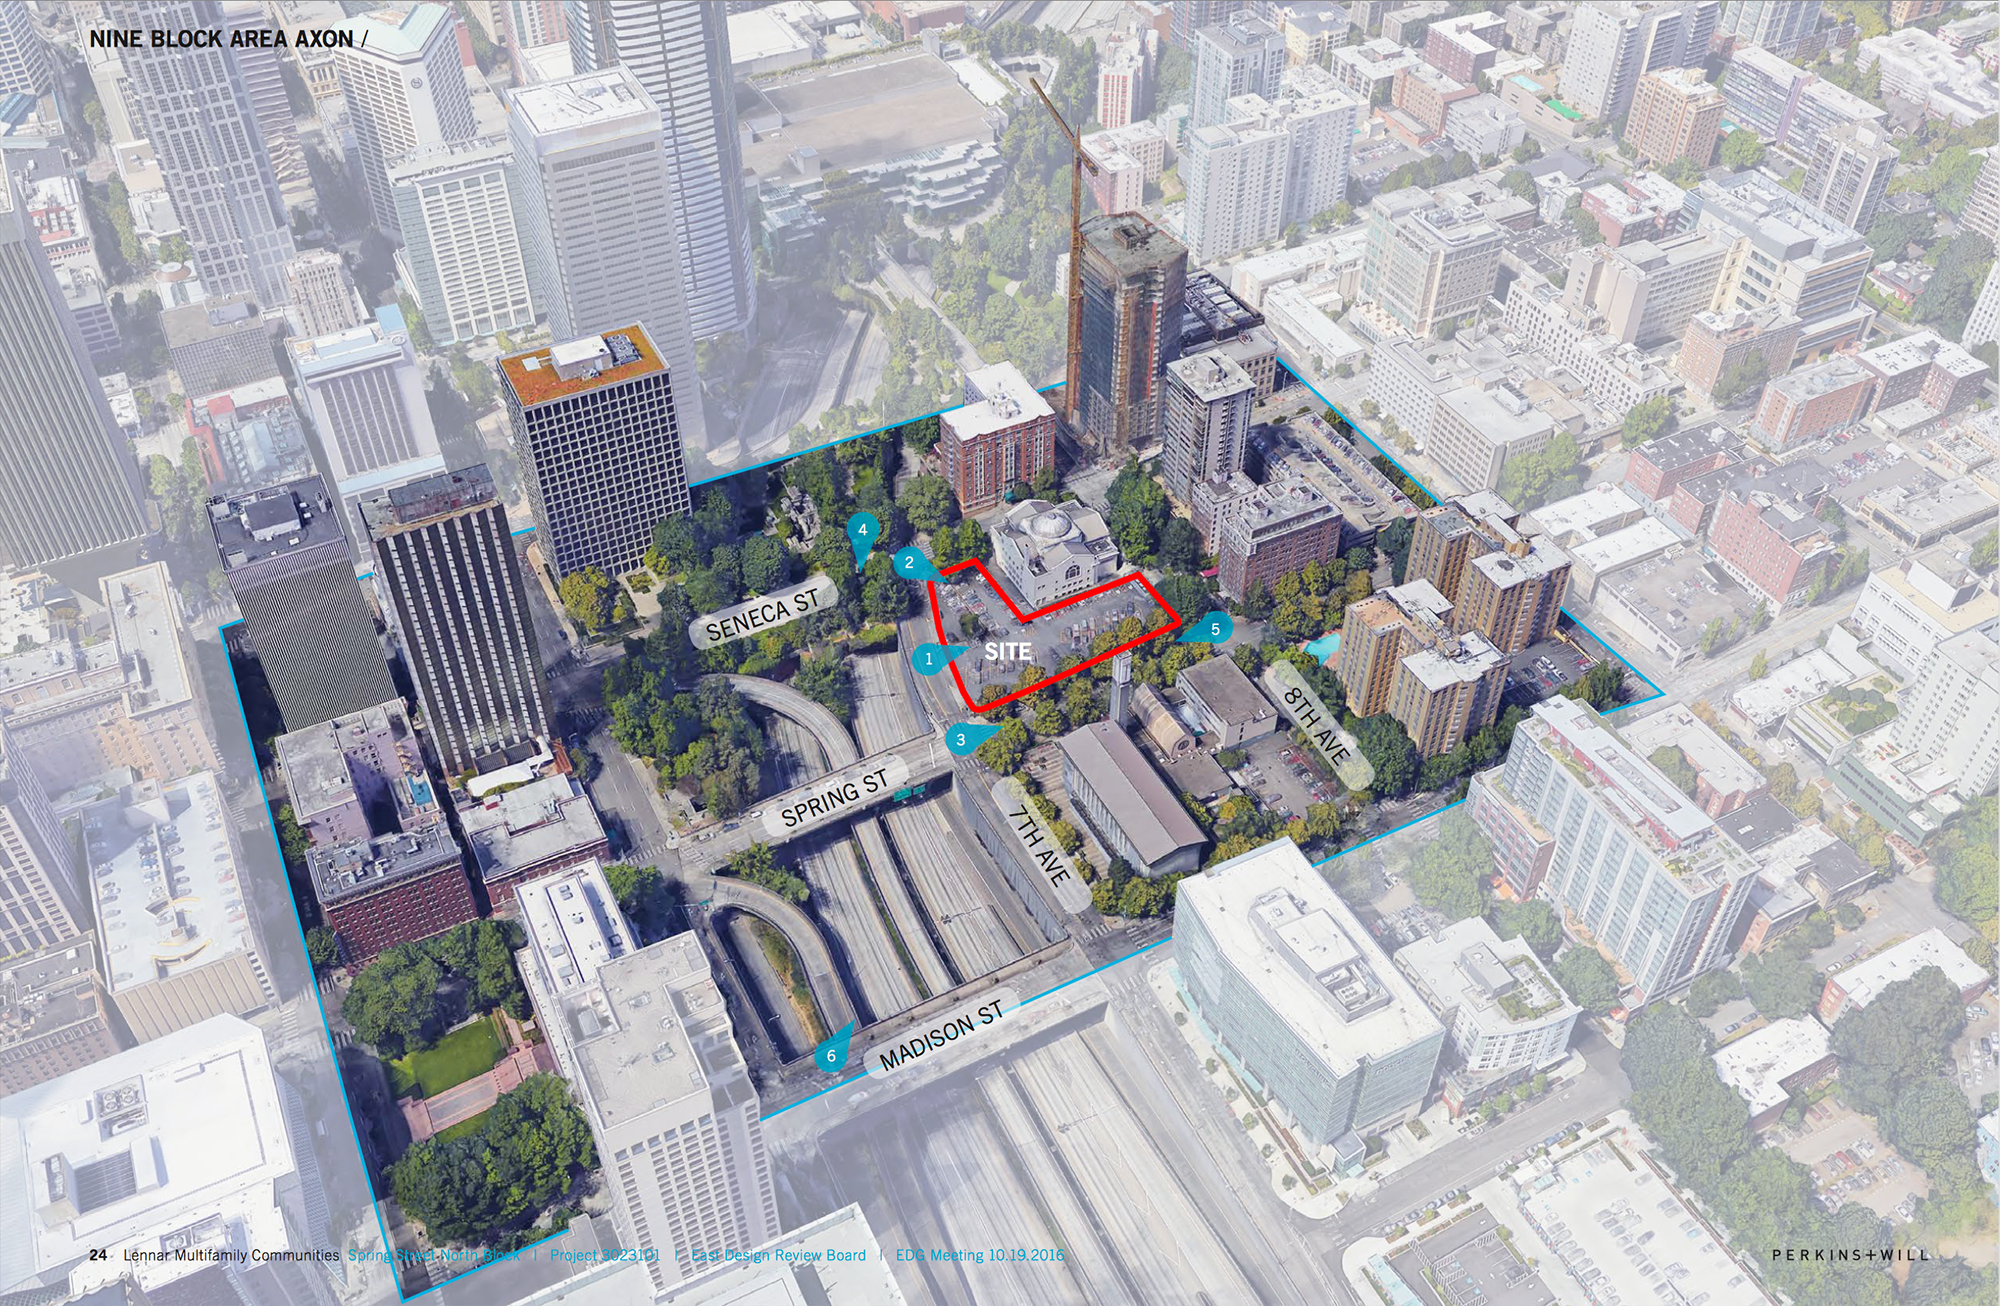Expand the SENECA ST street label
The height and width of the screenshot is (1306, 2000).
[764, 611]
